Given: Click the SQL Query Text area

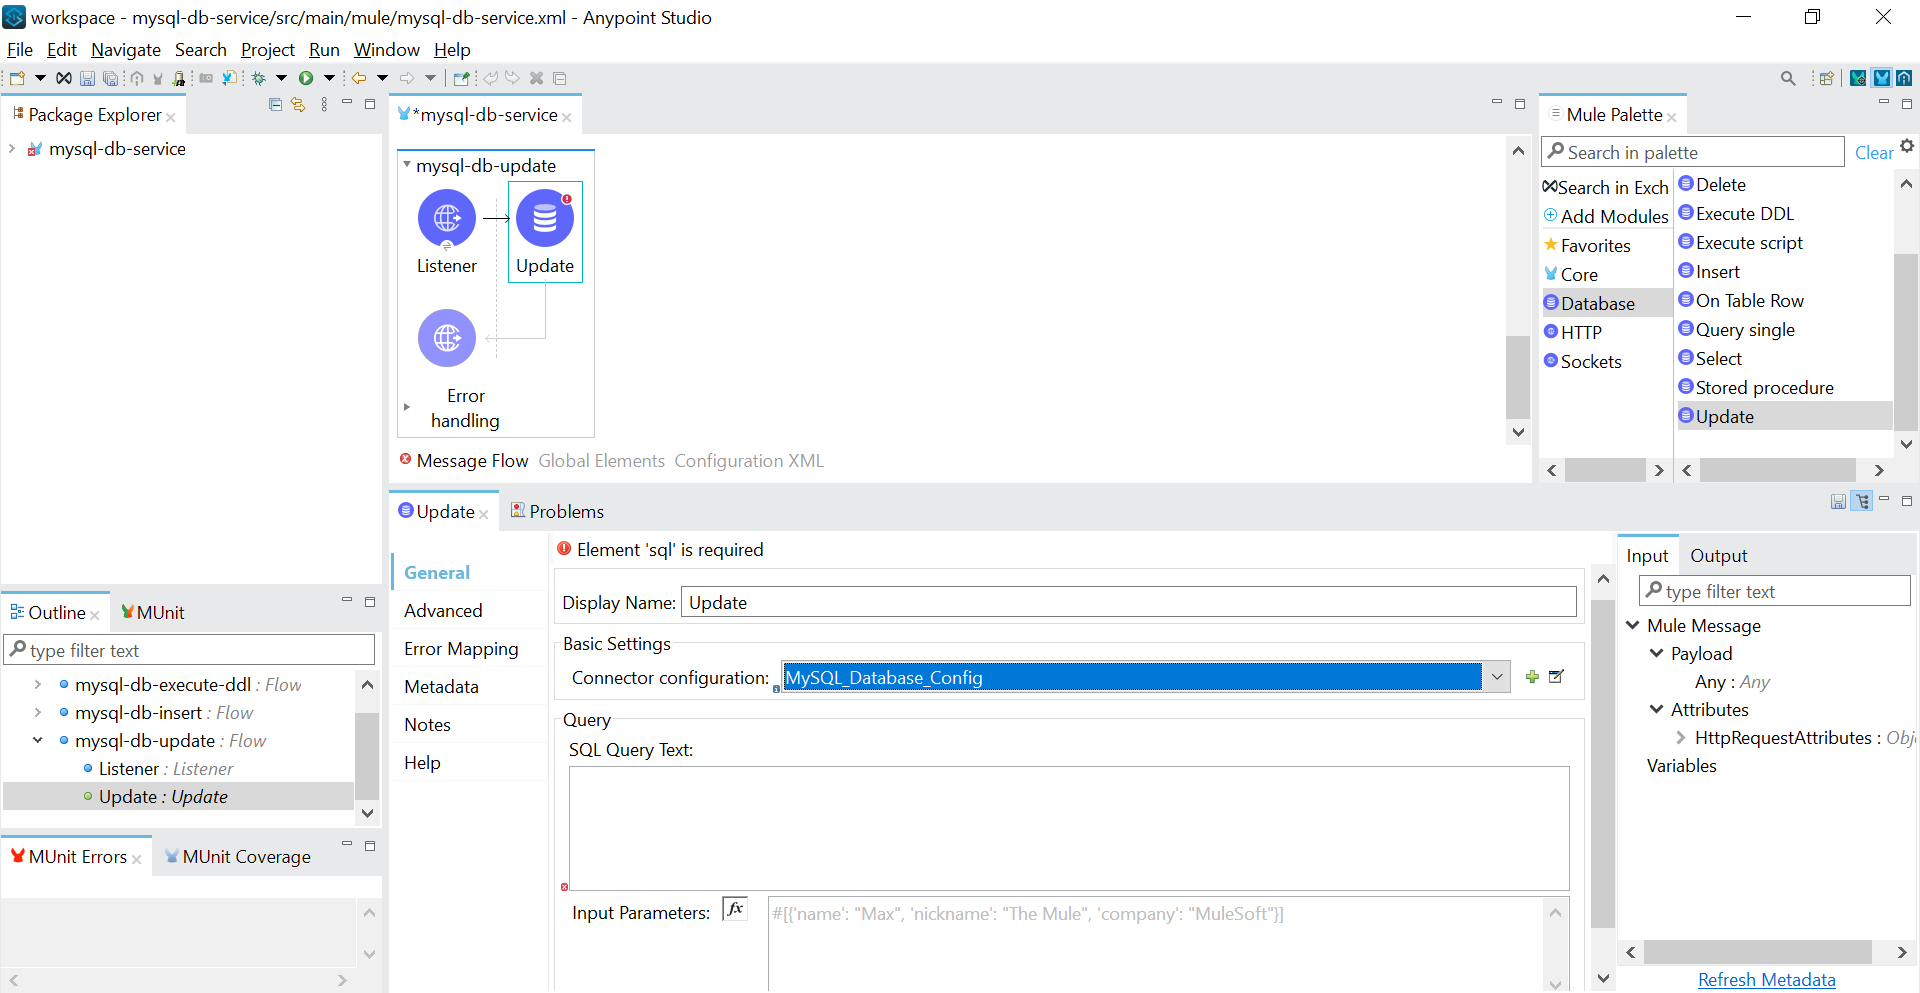Looking at the screenshot, I should point(1069,828).
